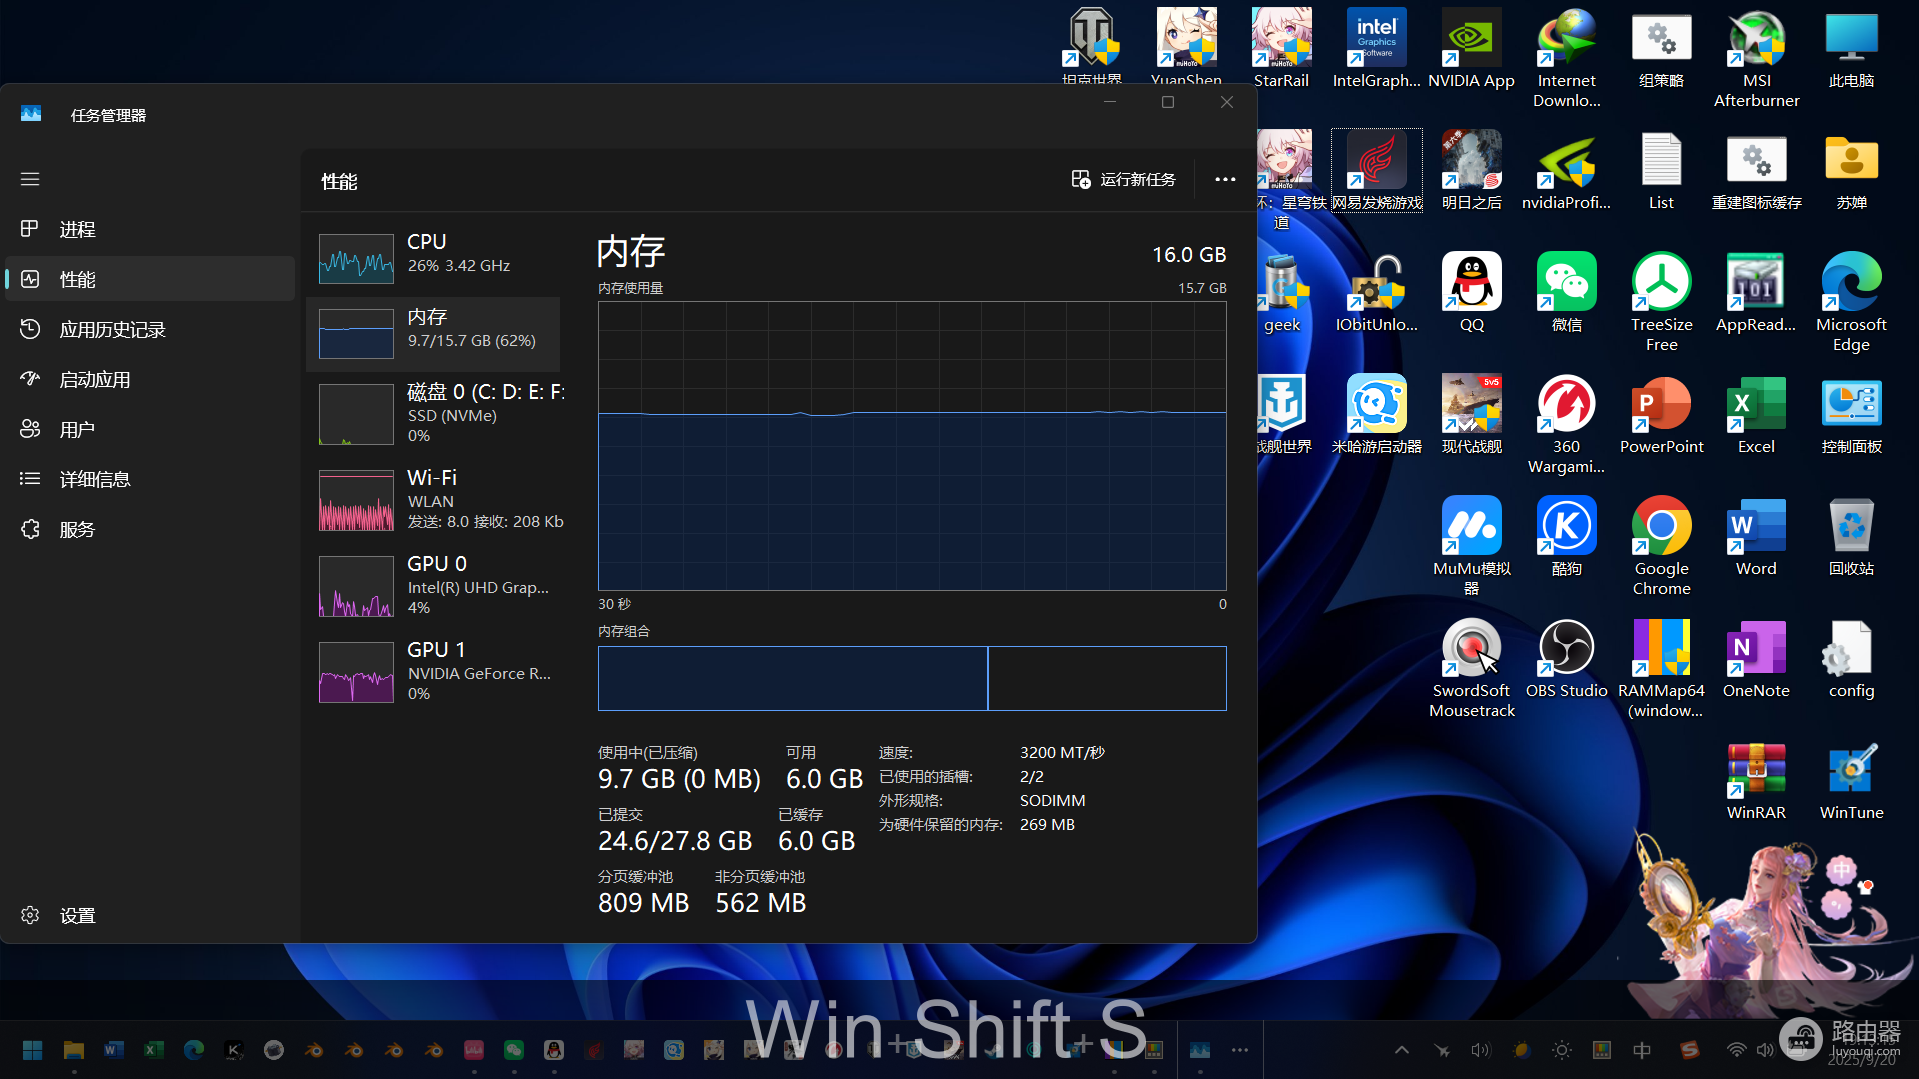
Task: Open StarRail desktop shortcut
Action: pyautogui.click(x=1281, y=49)
